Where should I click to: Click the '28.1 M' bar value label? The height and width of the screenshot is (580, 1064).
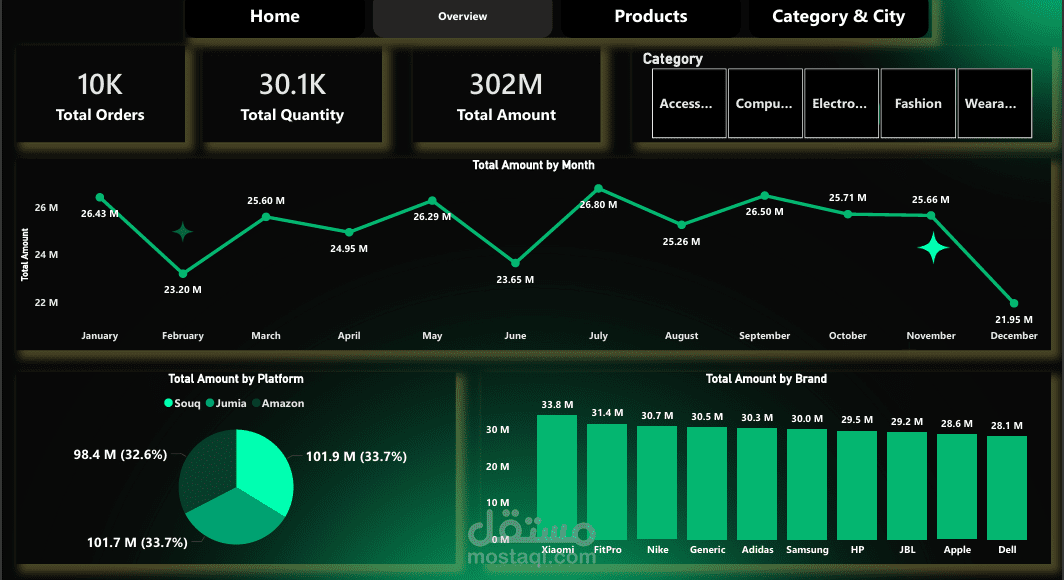1006,425
